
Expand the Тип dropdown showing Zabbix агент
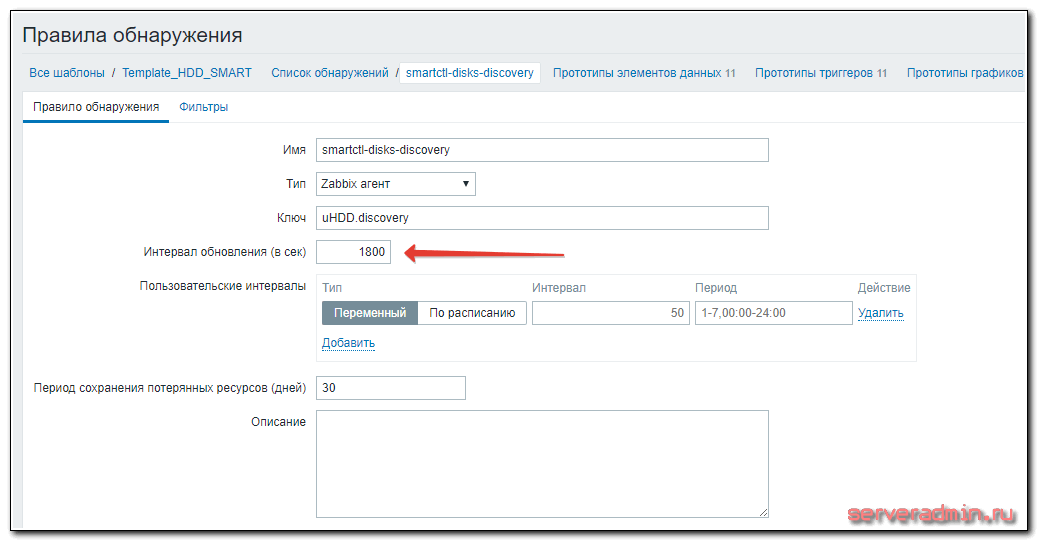coord(396,184)
